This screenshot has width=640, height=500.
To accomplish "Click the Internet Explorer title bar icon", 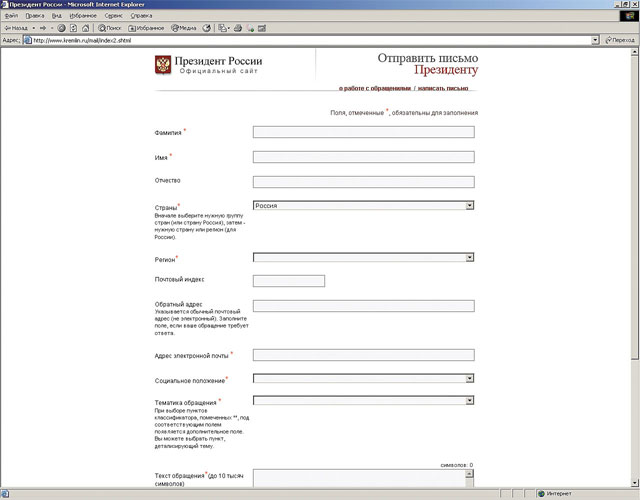I will pyautogui.click(x=4, y=4).
